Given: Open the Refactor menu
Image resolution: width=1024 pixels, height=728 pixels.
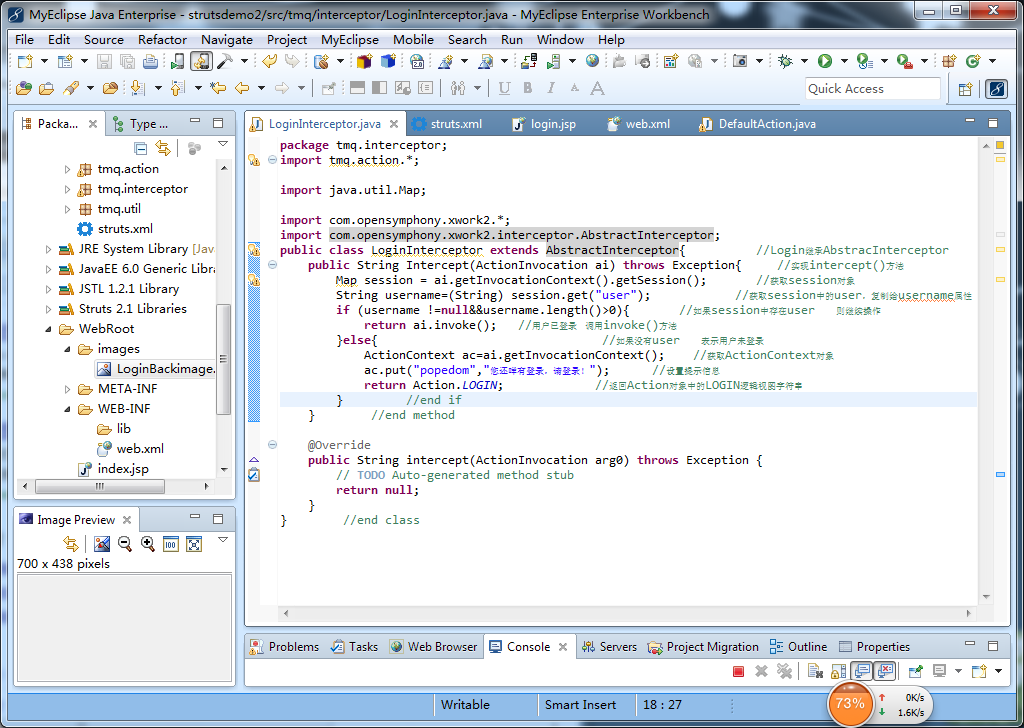Looking at the screenshot, I should pos(162,40).
